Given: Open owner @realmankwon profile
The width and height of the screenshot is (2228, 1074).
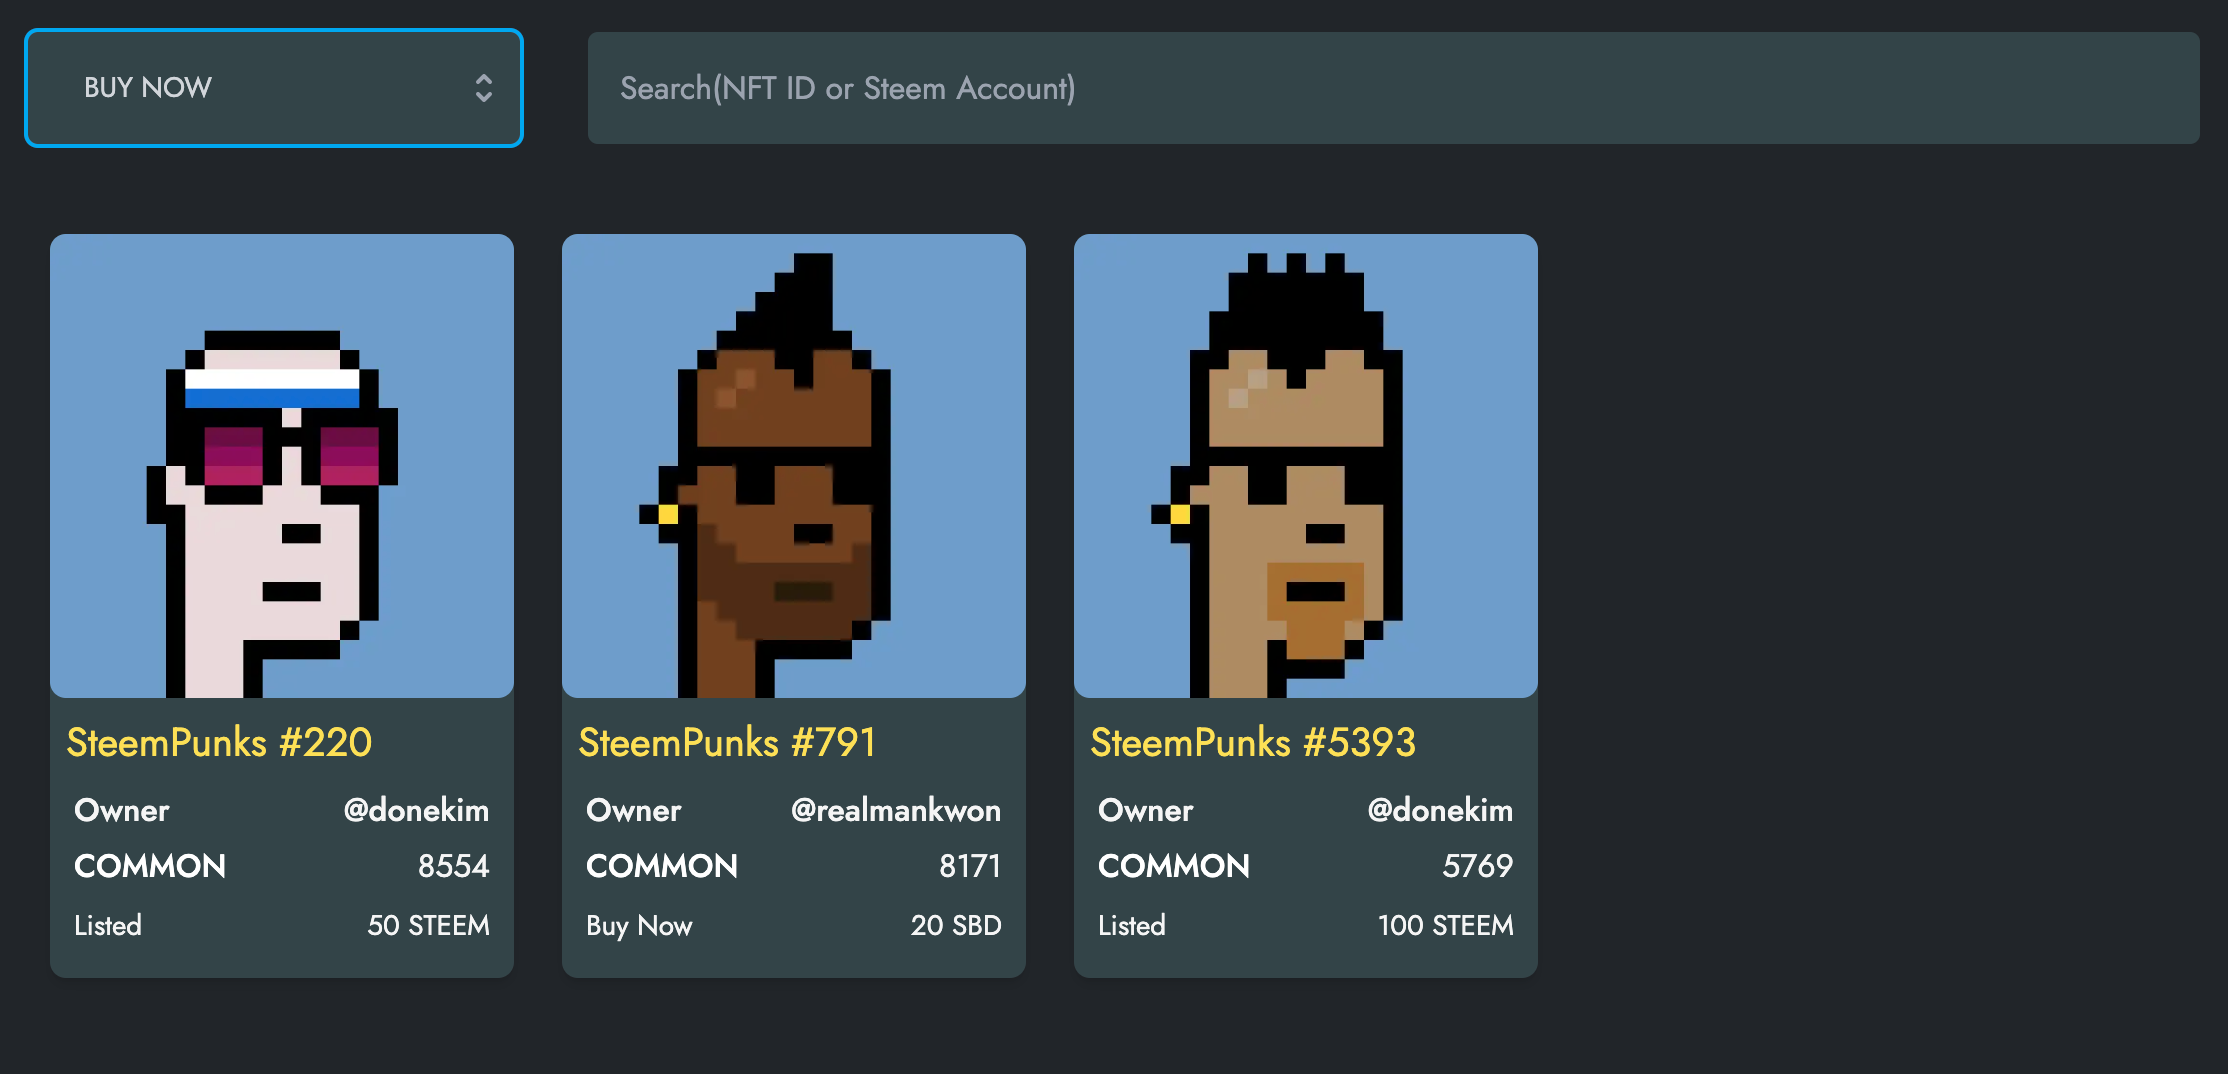Looking at the screenshot, I should click(x=896, y=810).
